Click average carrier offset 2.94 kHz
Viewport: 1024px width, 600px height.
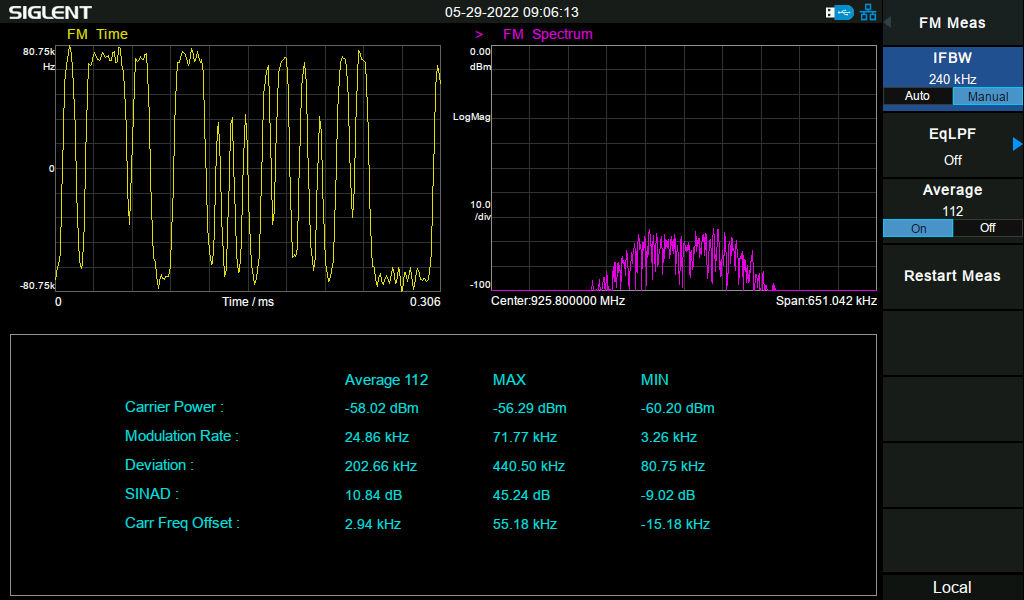pos(373,524)
